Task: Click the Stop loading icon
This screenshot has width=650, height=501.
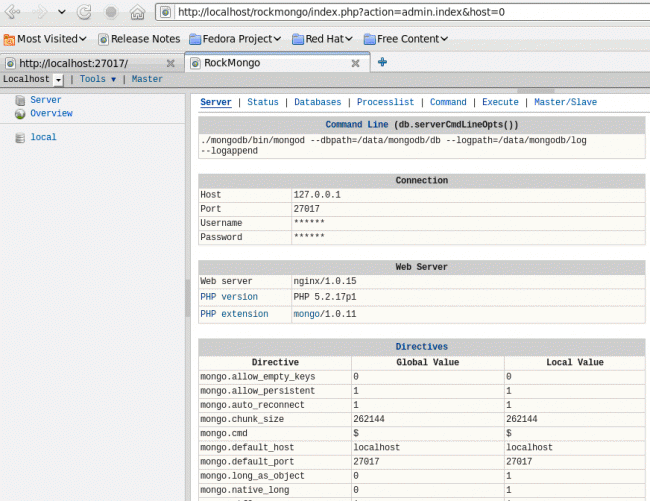Action: (111, 12)
